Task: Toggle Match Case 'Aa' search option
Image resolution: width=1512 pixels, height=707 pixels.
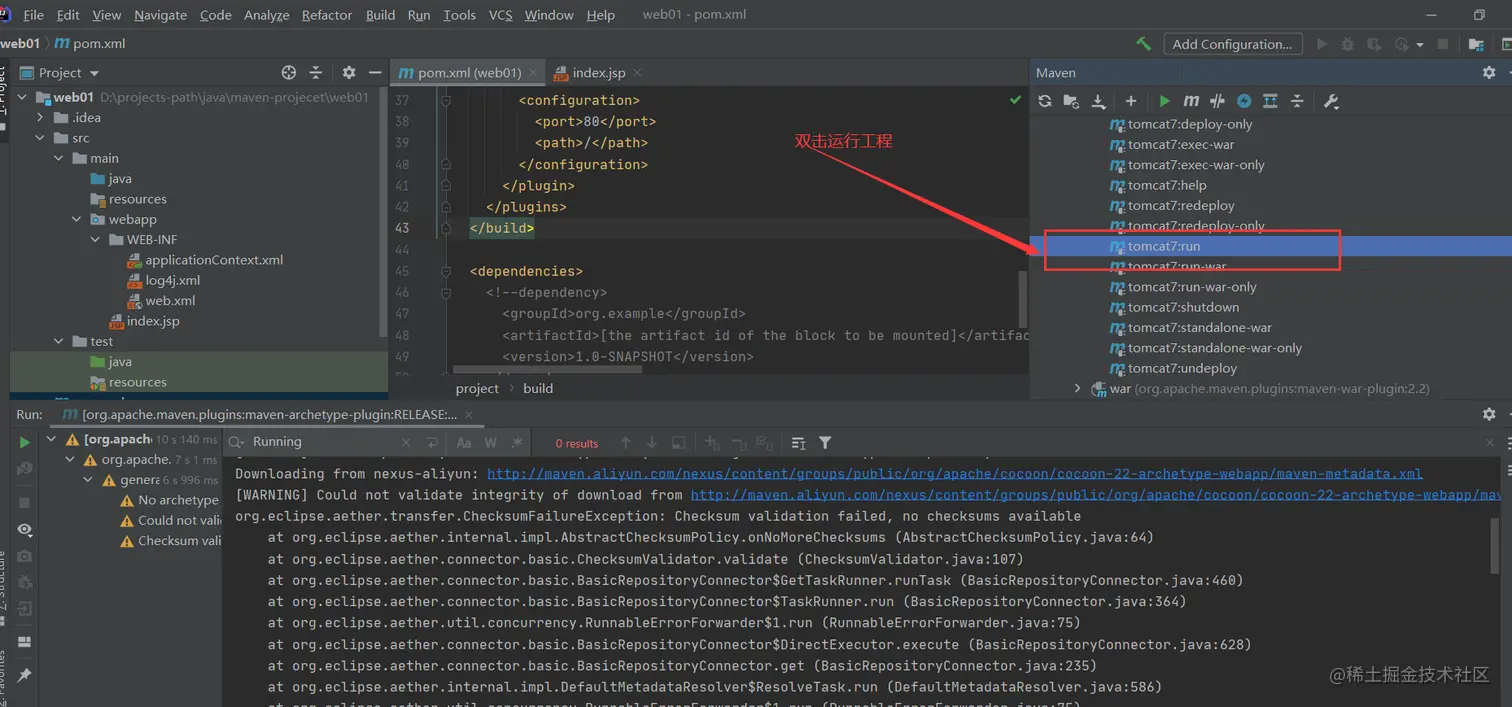Action: pyautogui.click(x=464, y=442)
